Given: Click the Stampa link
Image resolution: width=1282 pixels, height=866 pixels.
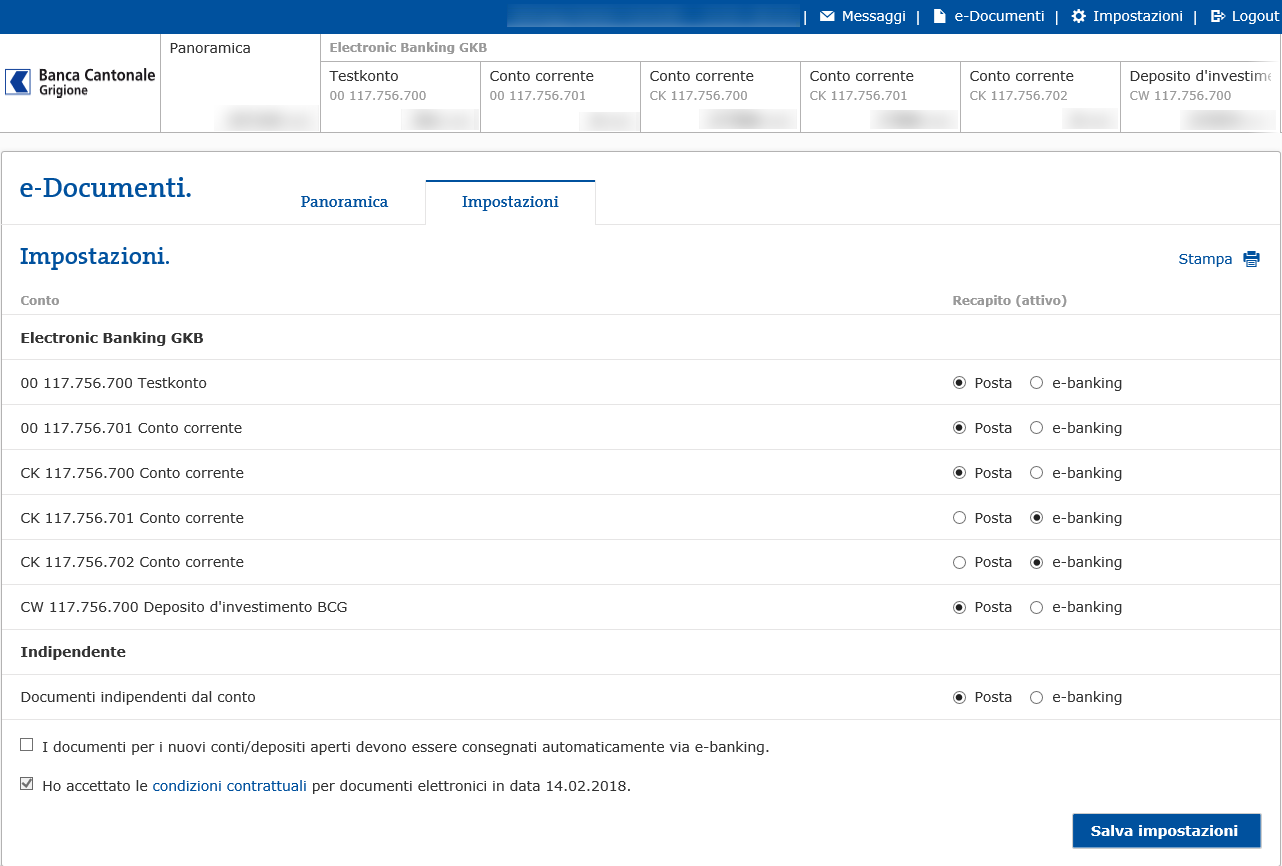Looking at the screenshot, I should point(1205,259).
